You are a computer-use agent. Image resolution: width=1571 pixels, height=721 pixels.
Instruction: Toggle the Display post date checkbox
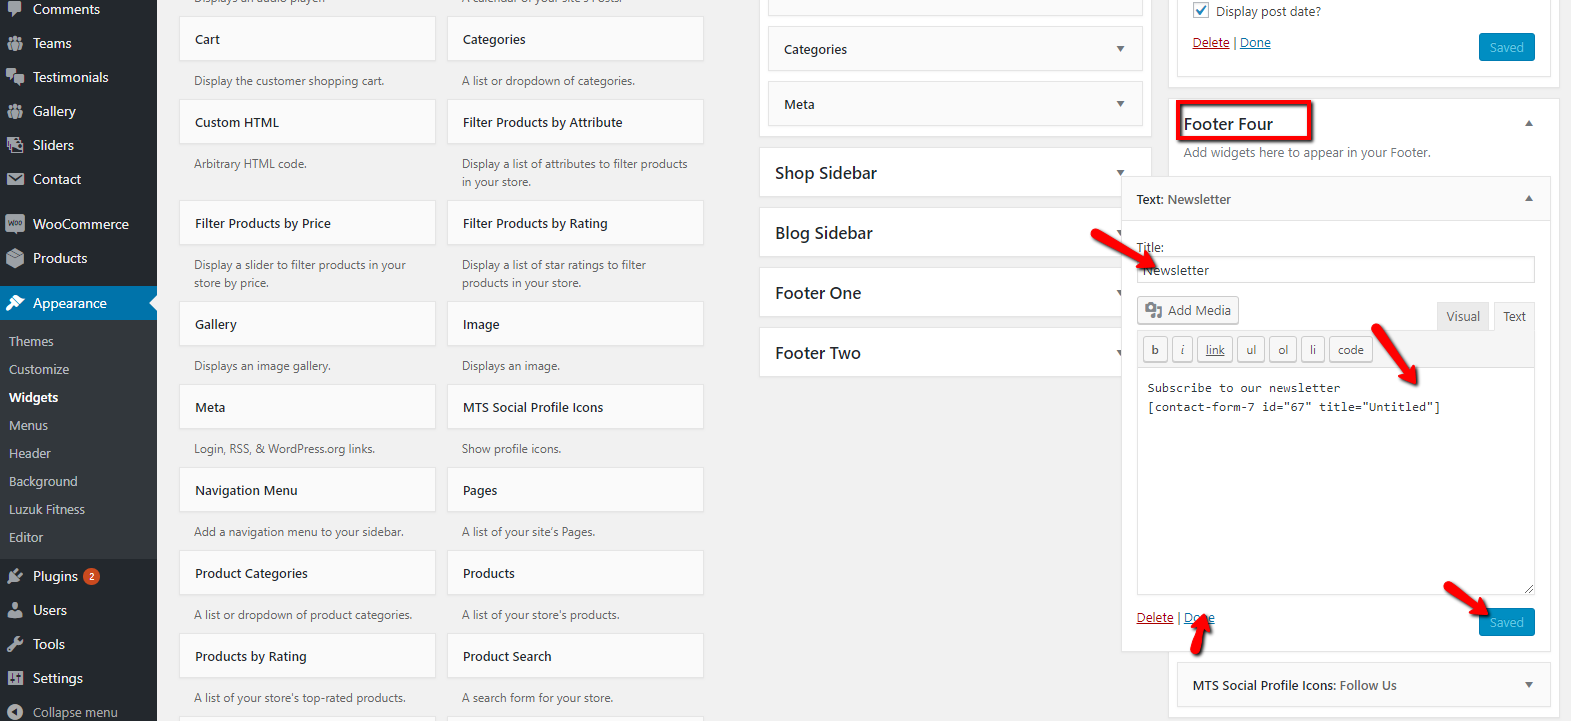coord(1201,11)
